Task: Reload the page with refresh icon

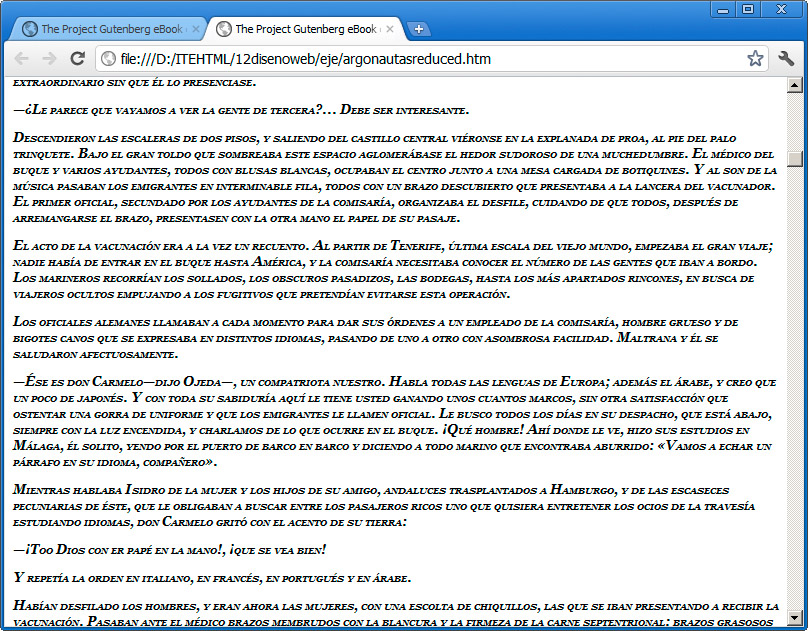Action: tap(78, 59)
